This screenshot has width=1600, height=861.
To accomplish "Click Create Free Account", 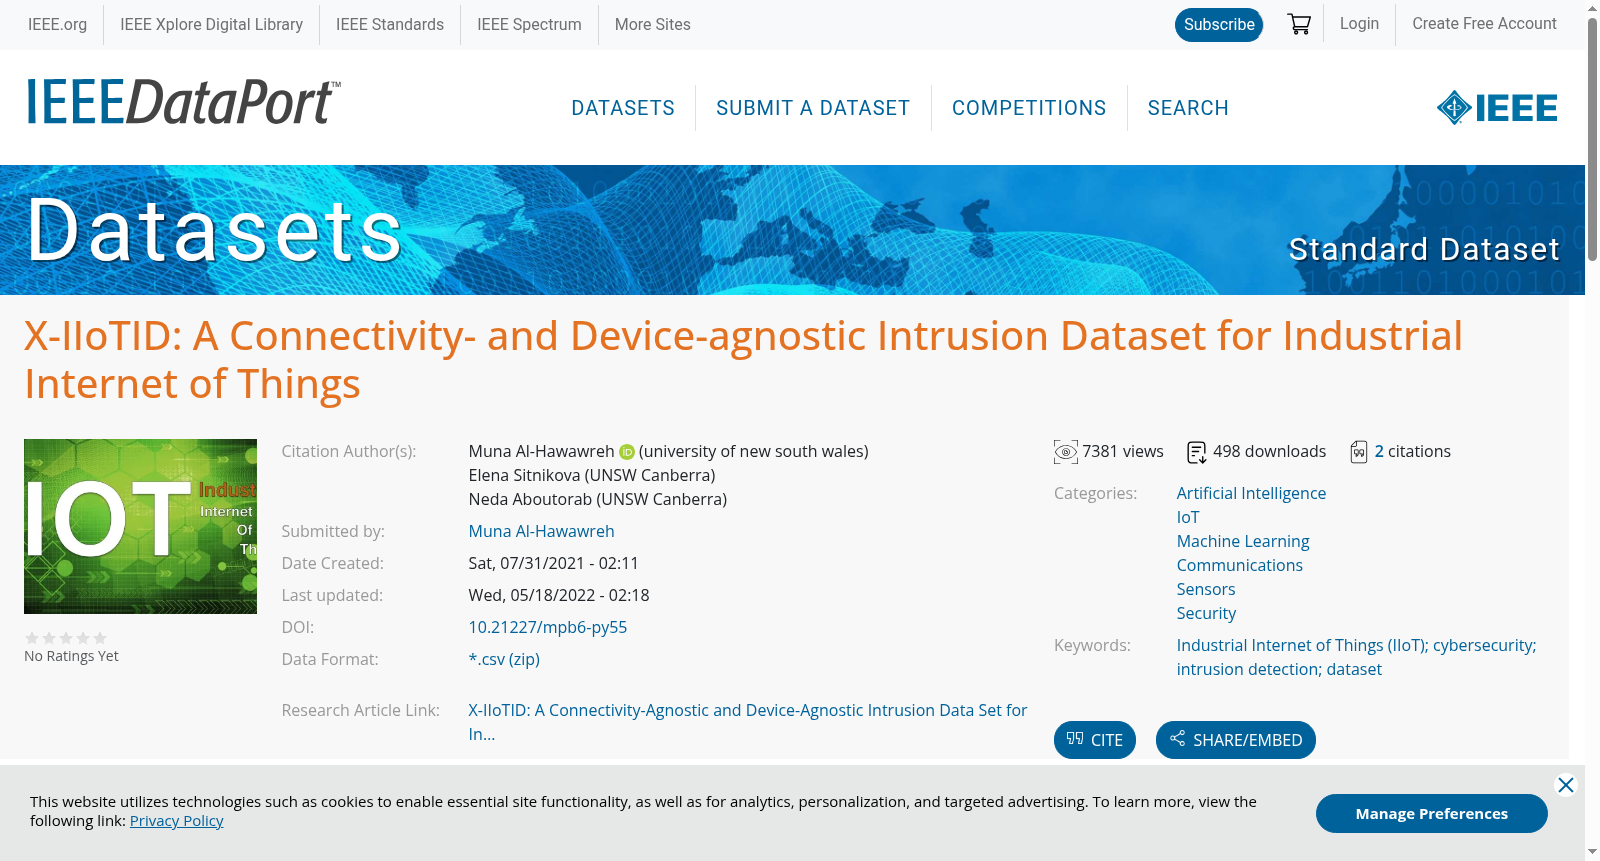I will tap(1484, 23).
